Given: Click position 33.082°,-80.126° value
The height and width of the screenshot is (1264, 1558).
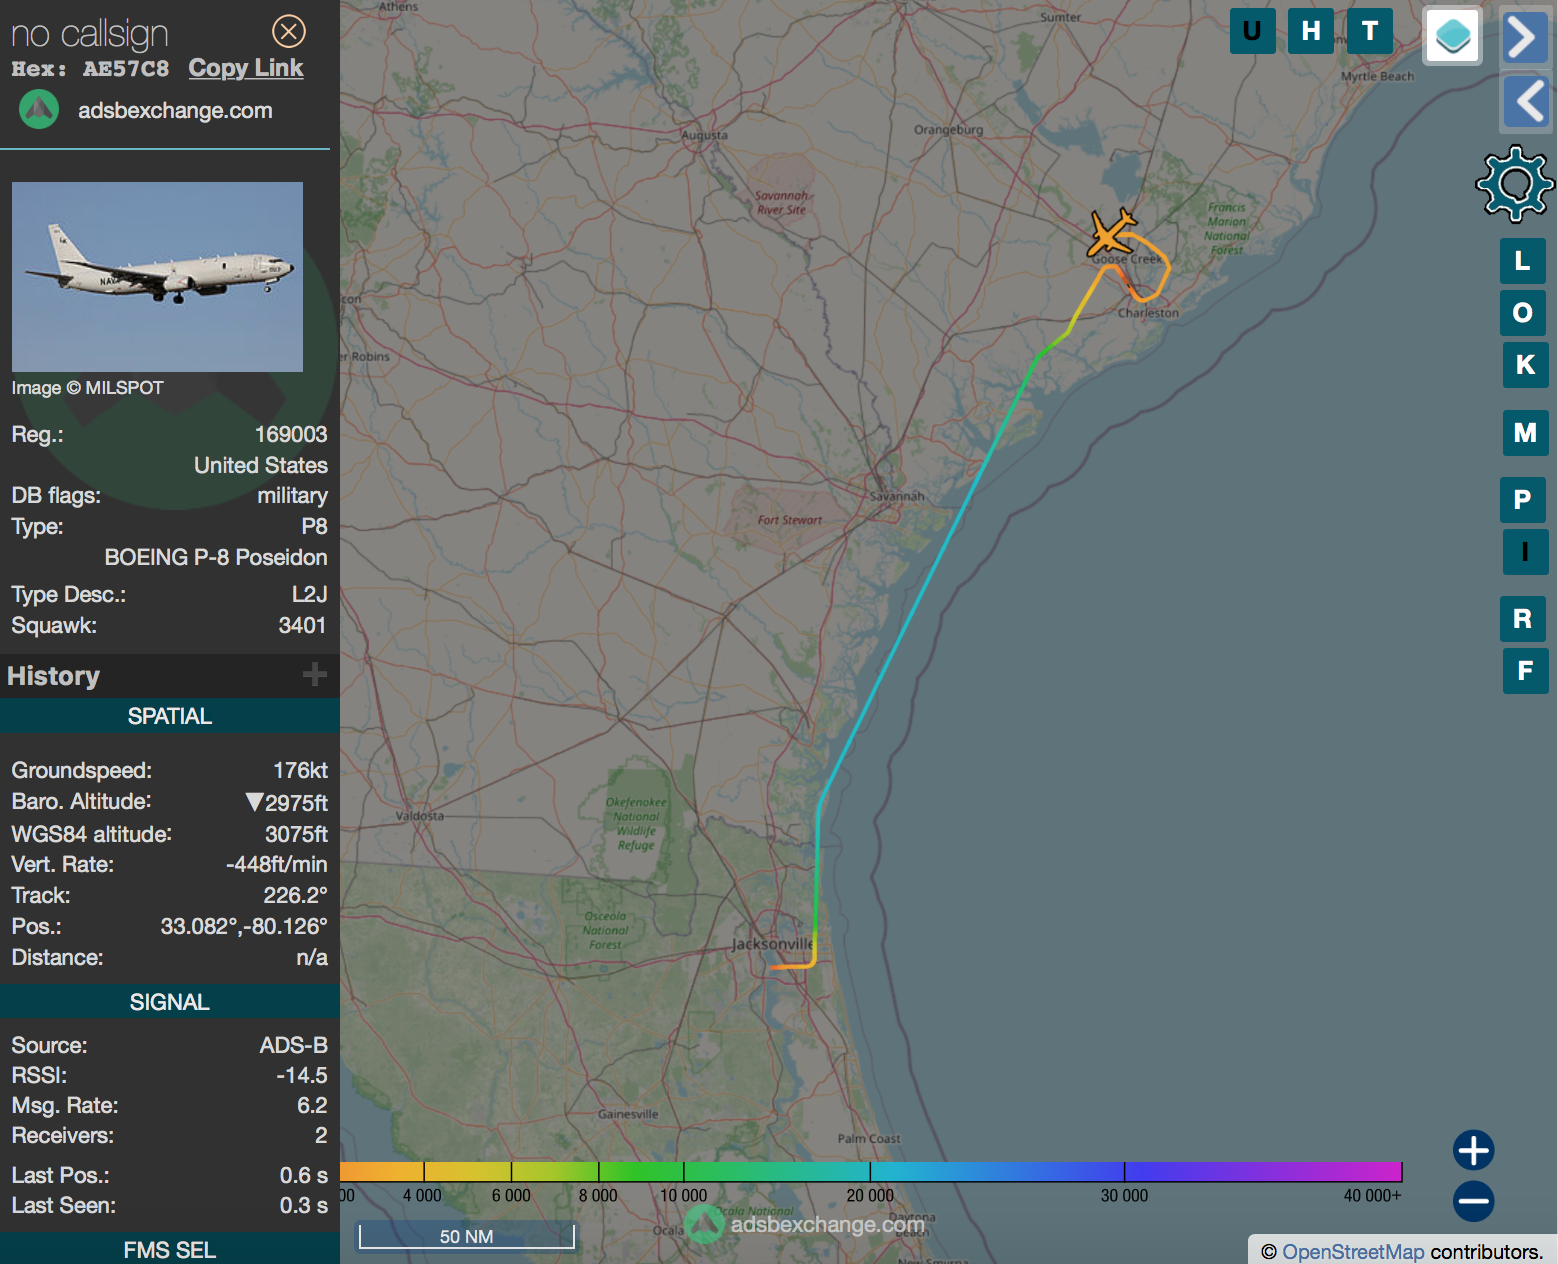Looking at the screenshot, I should pos(244,926).
